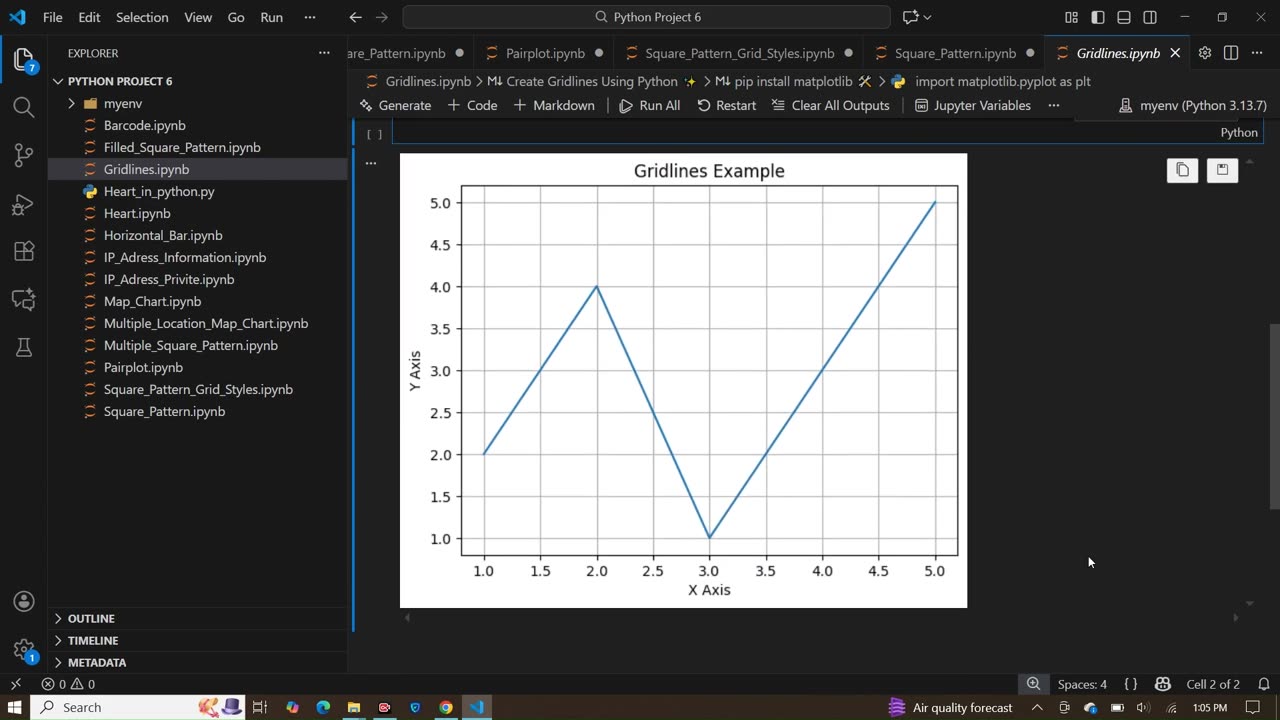1280x720 pixels.
Task: Toggle the primary side bar
Action: tap(1098, 17)
